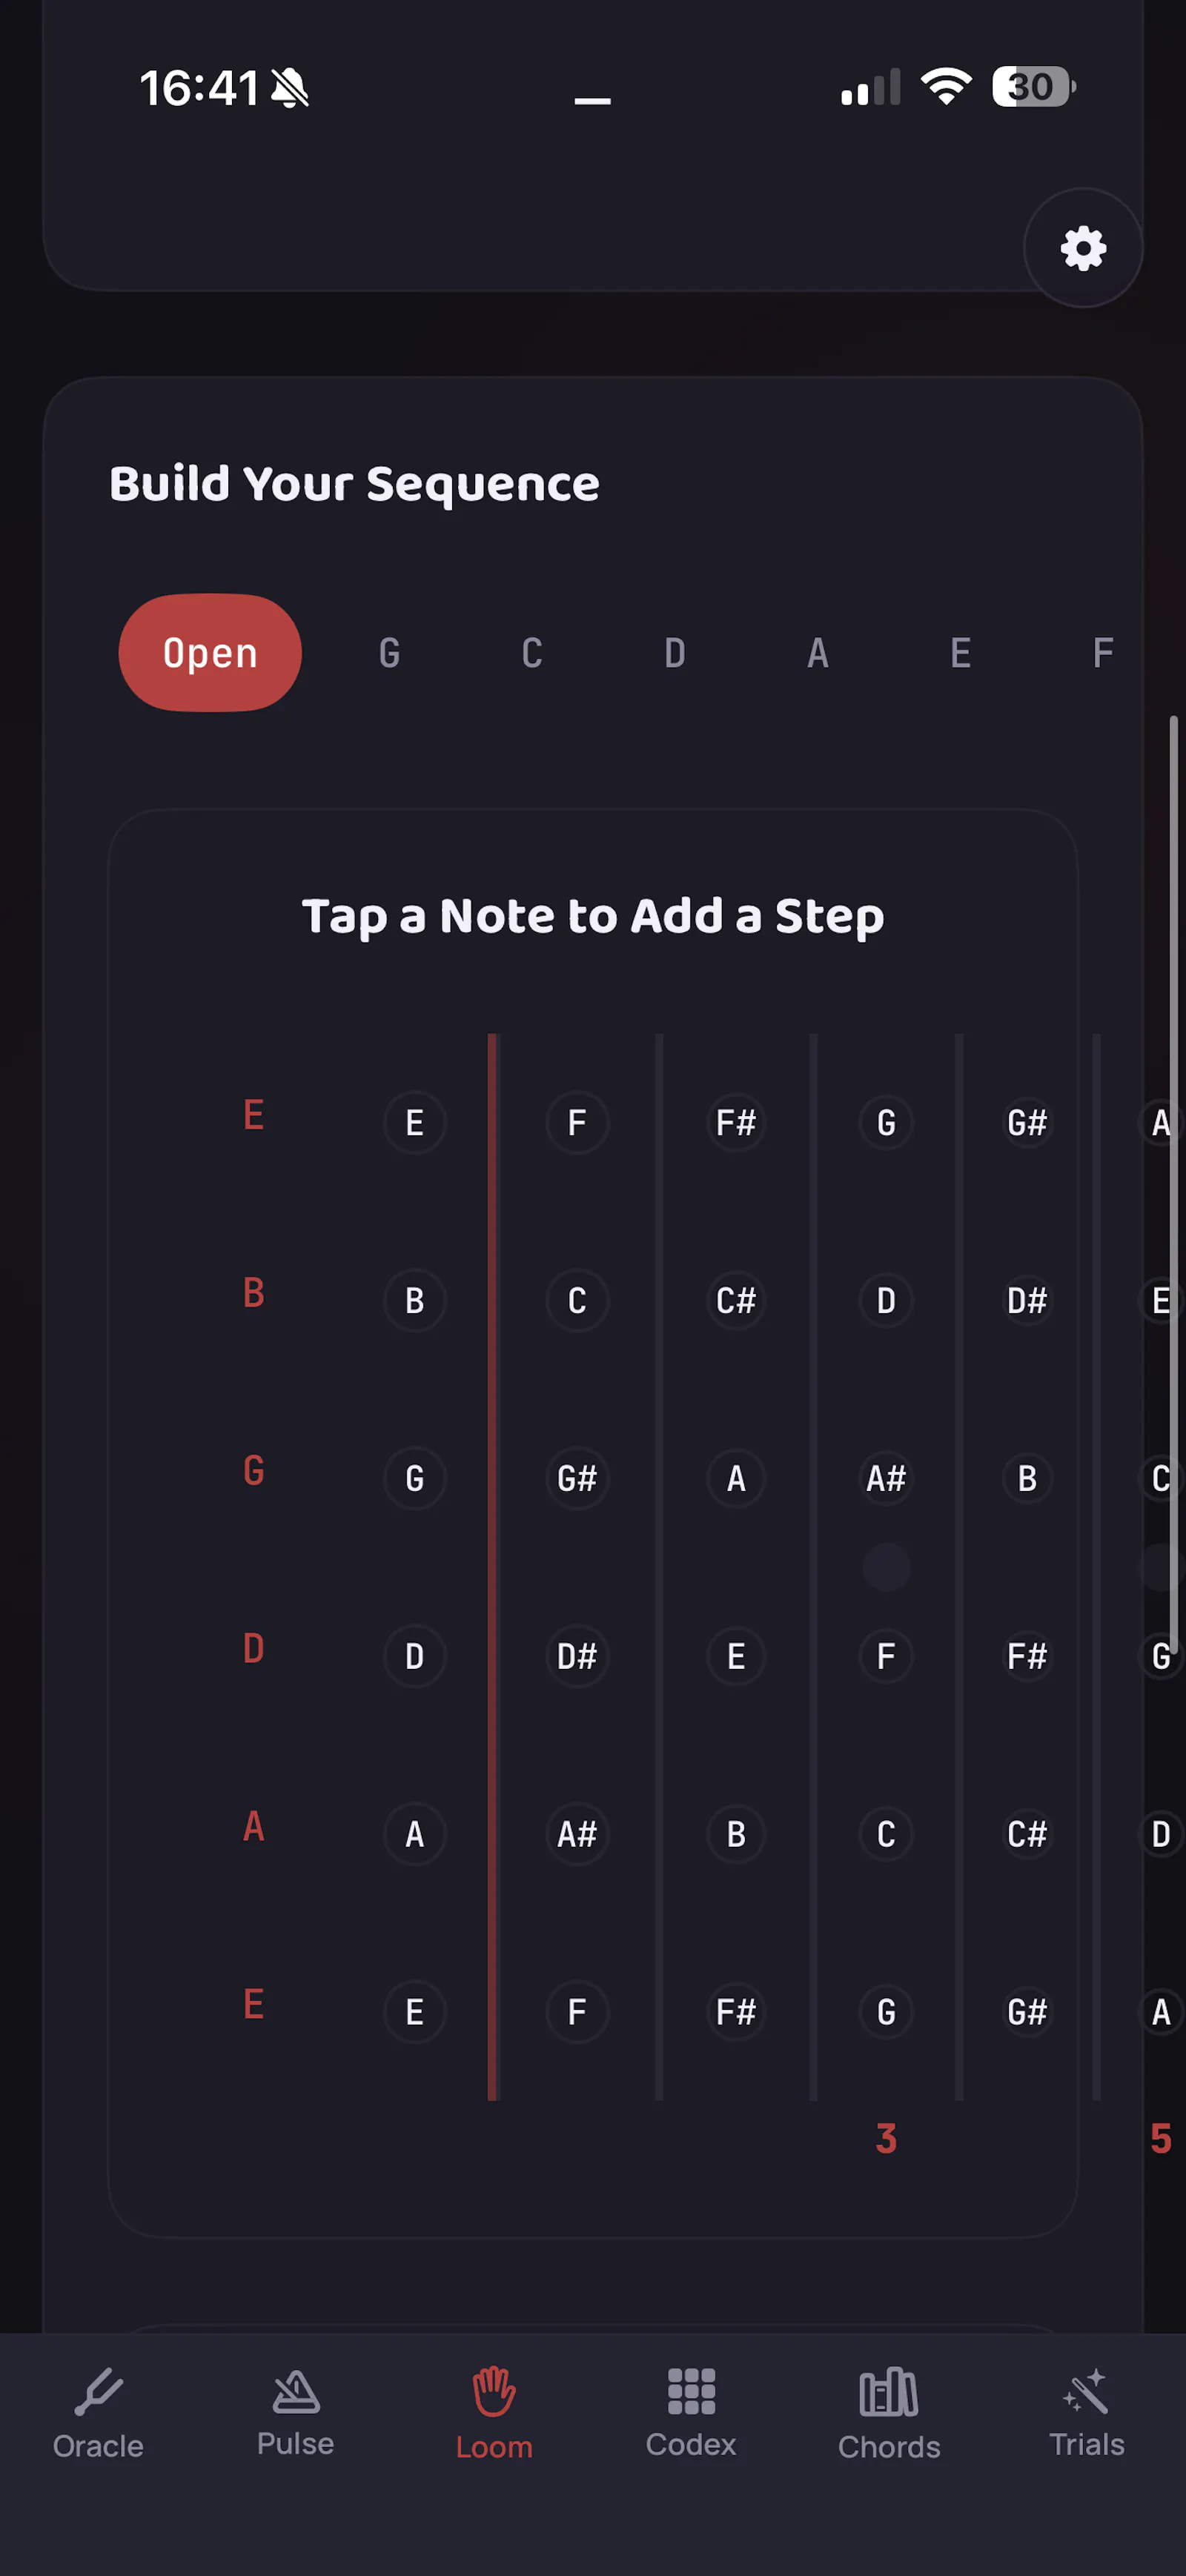Tap C# note on the A string
Screen dimensions: 1186x2576
(1027, 1834)
